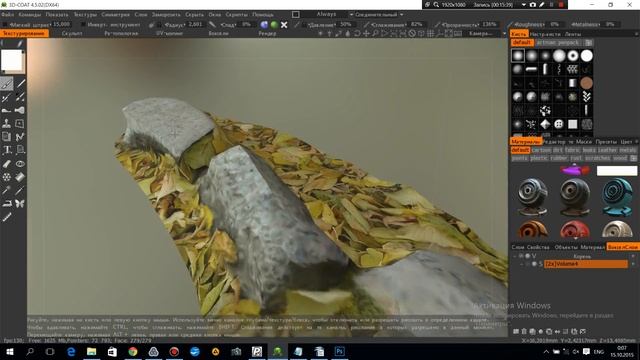Choose the solid white circle brush alpha

click(x=587, y=56)
